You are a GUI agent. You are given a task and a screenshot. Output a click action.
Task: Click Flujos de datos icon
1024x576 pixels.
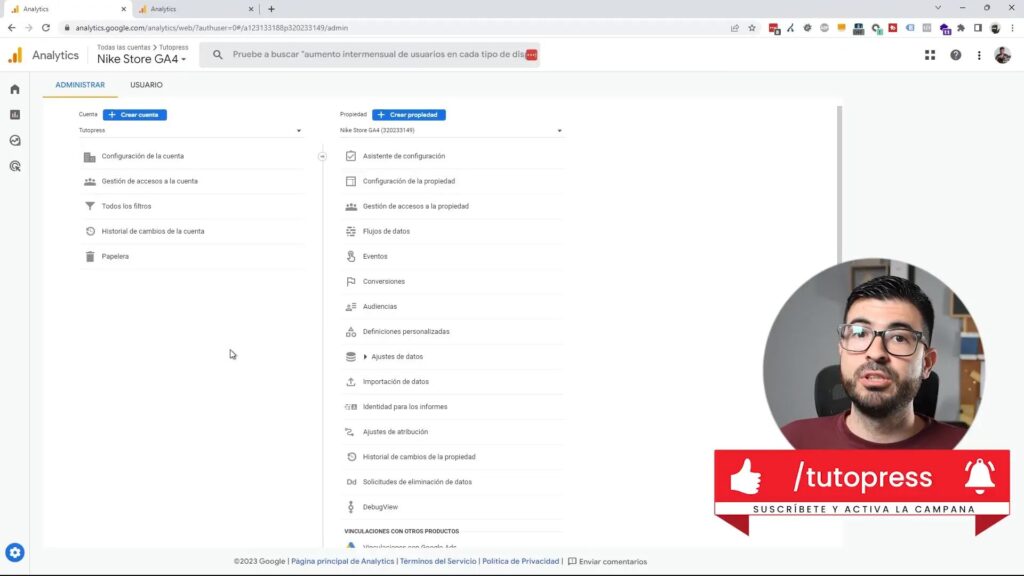coord(351,231)
